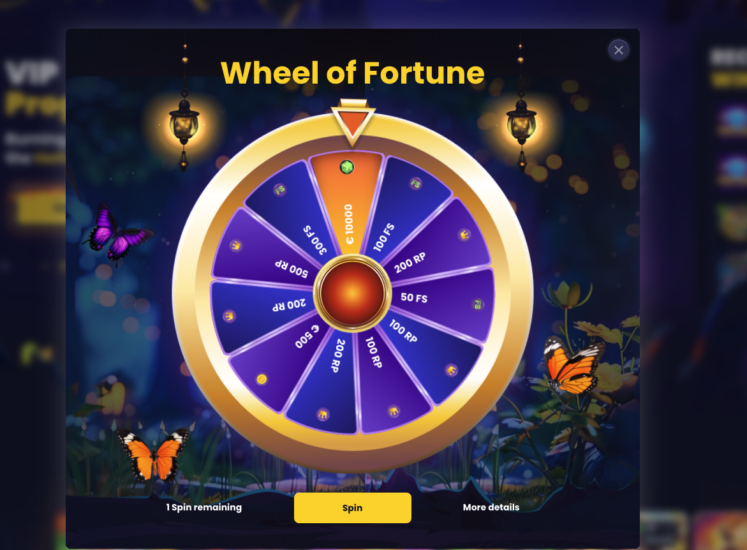Click the green gem on orange segment
This screenshot has height=550, width=747.
coord(347,167)
